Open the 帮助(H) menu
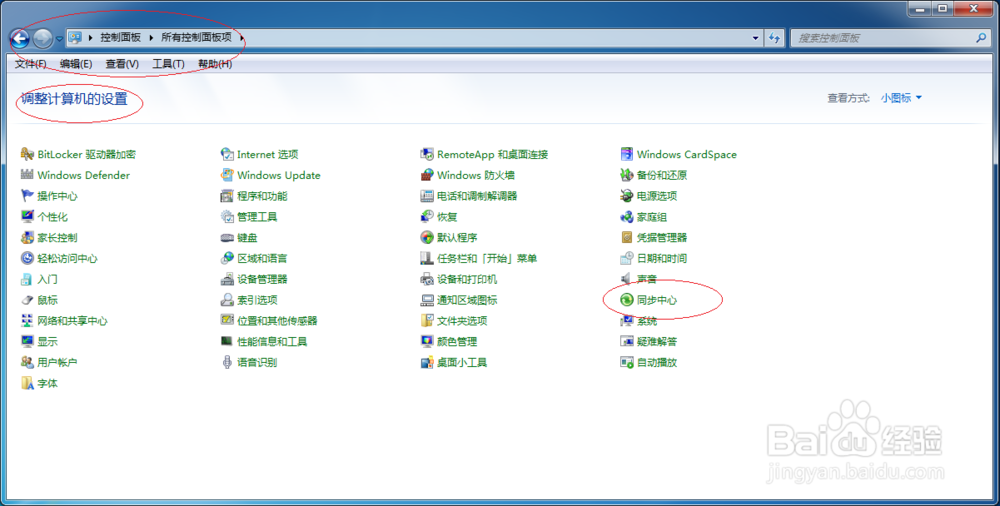The width and height of the screenshot is (1000, 506). [x=215, y=64]
